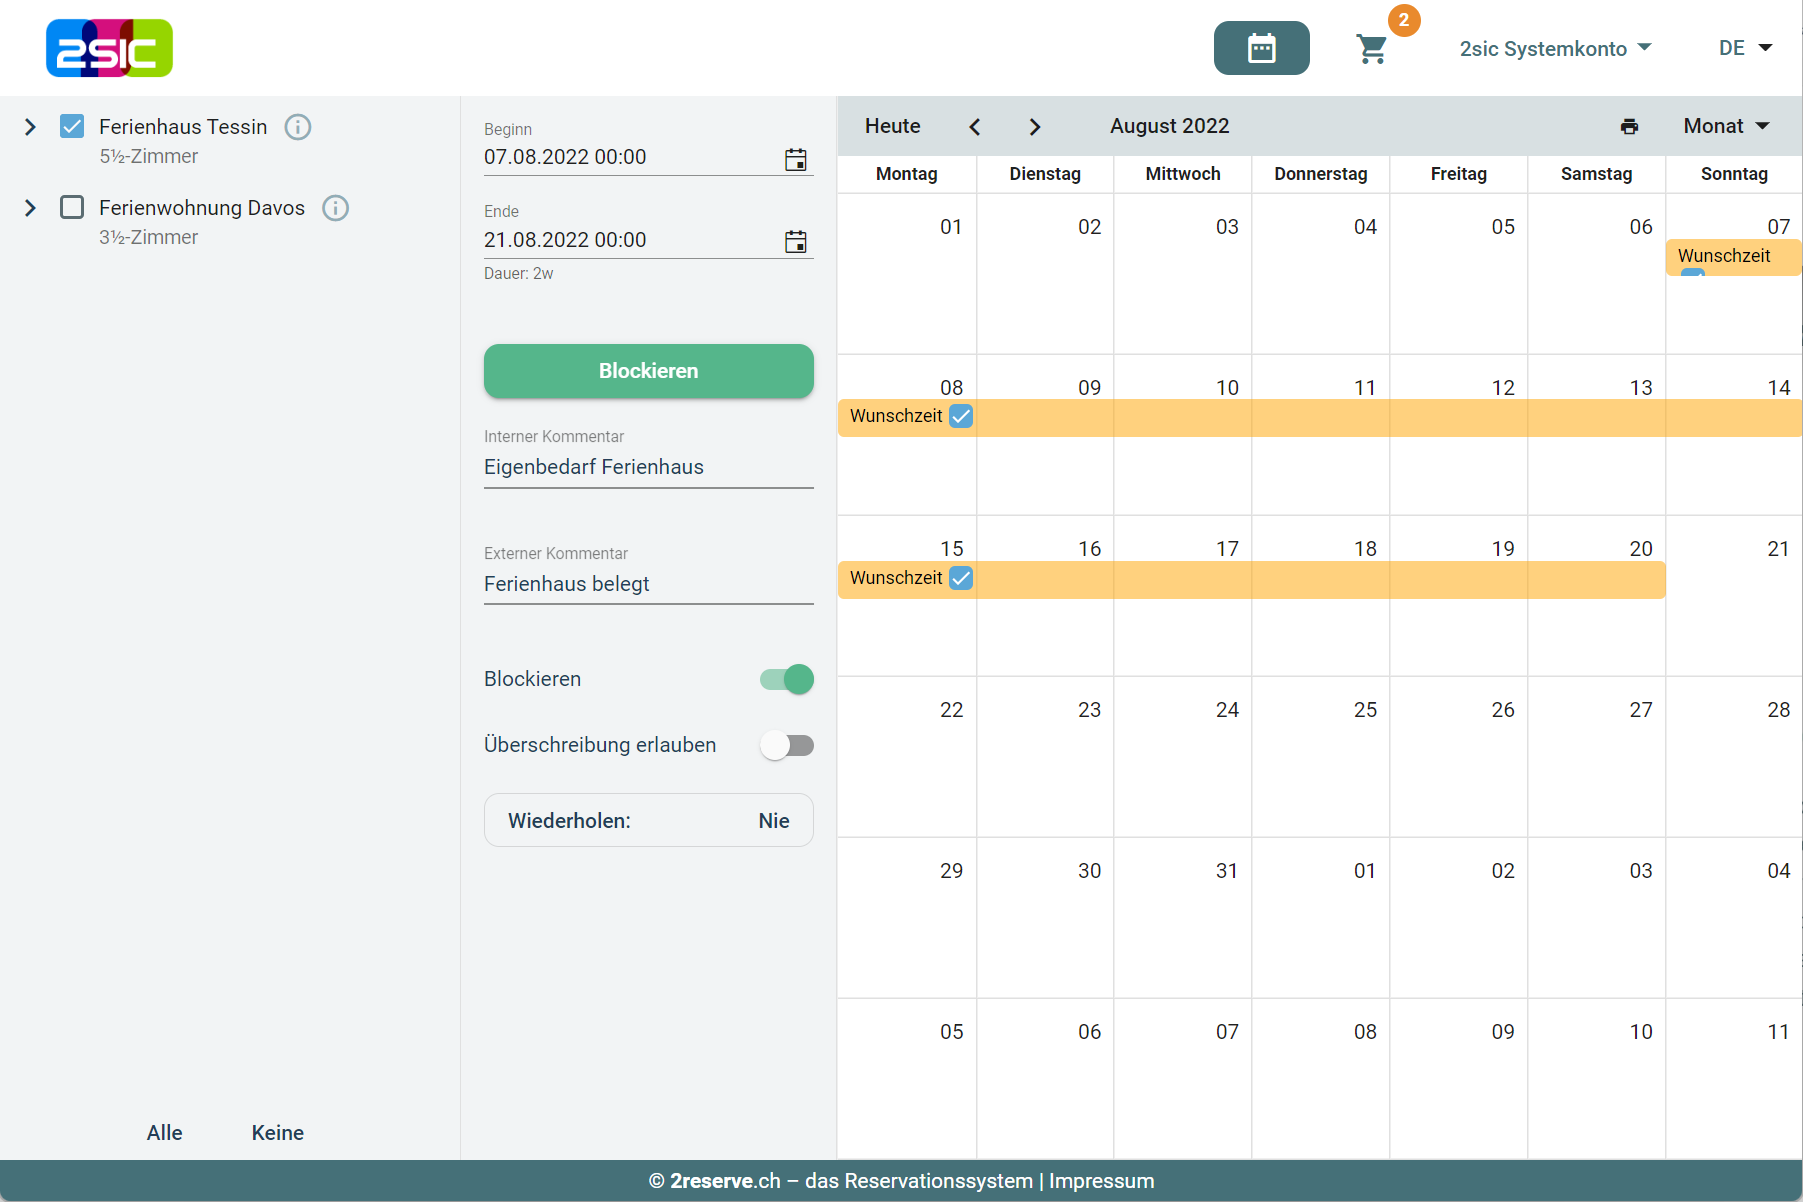Open the 2sic Systemkonto account menu
This screenshot has width=1803, height=1202.
tap(1555, 48)
